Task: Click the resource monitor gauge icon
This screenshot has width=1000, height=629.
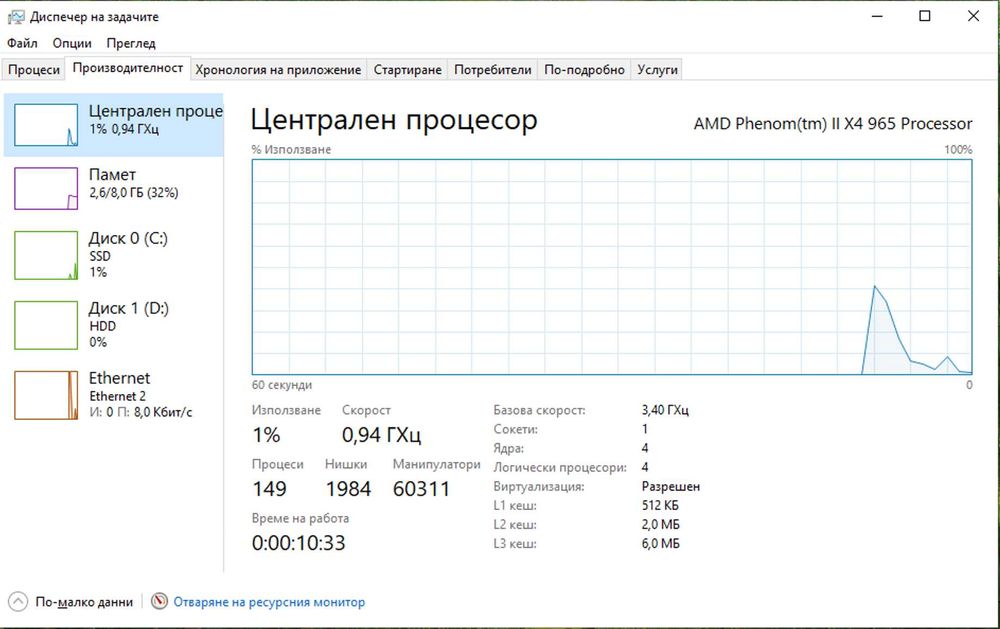Action: click(159, 601)
